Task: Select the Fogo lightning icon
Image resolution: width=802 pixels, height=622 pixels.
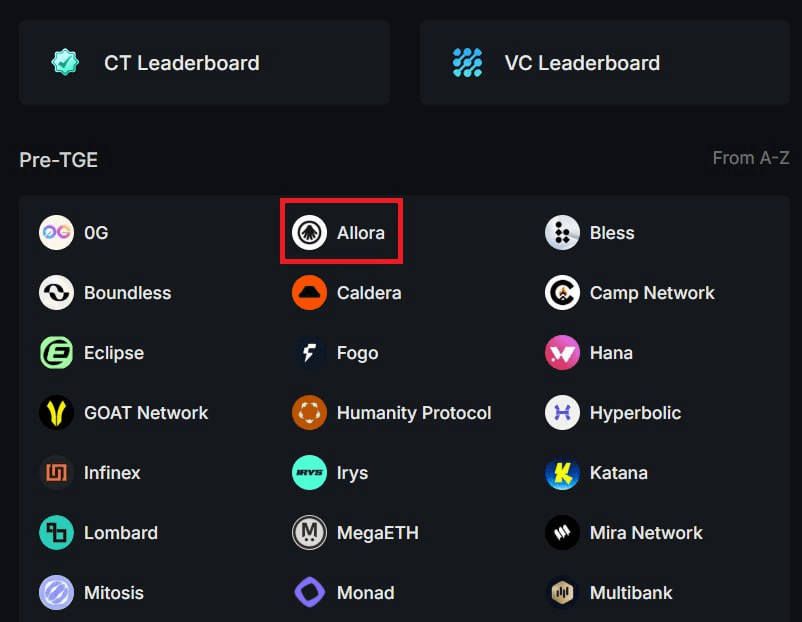Action: click(309, 352)
